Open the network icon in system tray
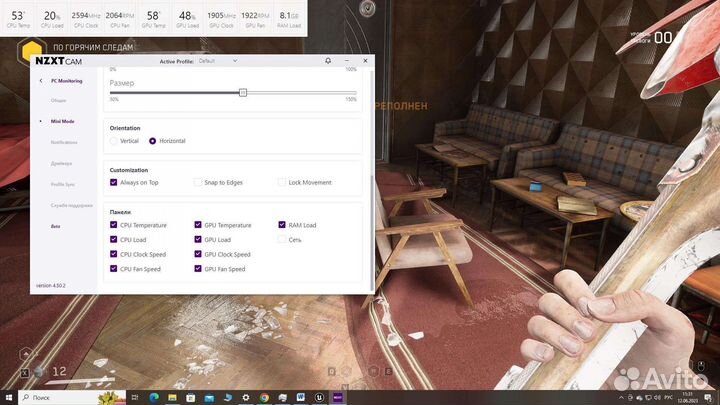The image size is (720, 405). point(648,398)
